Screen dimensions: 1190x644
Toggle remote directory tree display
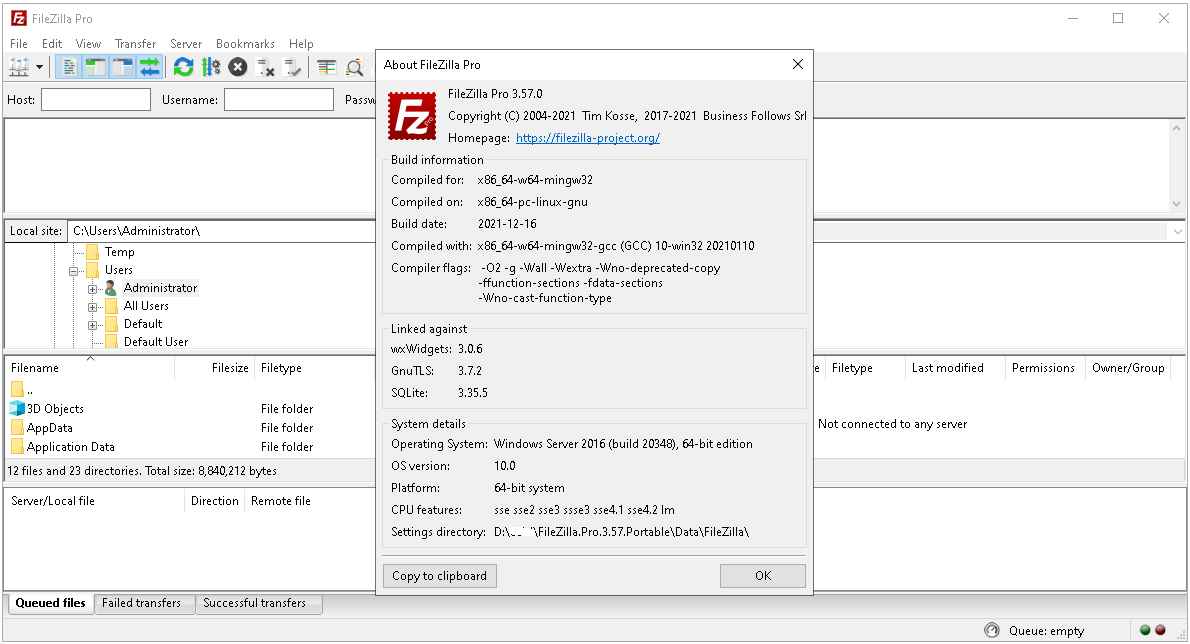click(123, 68)
